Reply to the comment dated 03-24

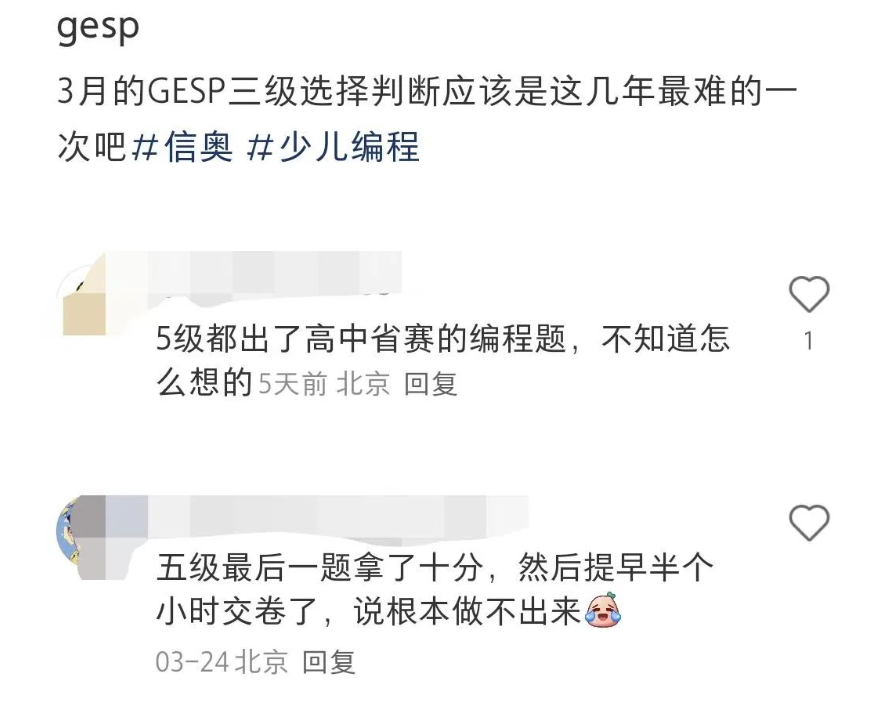329,662
